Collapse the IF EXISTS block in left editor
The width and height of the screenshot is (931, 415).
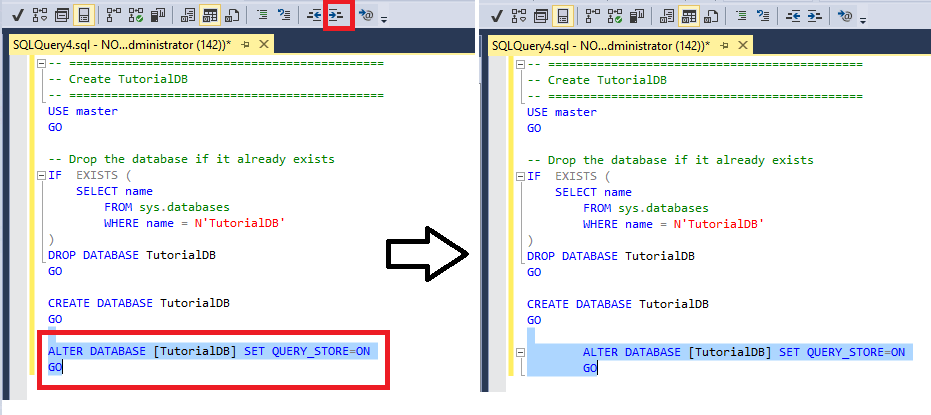click(41, 176)
